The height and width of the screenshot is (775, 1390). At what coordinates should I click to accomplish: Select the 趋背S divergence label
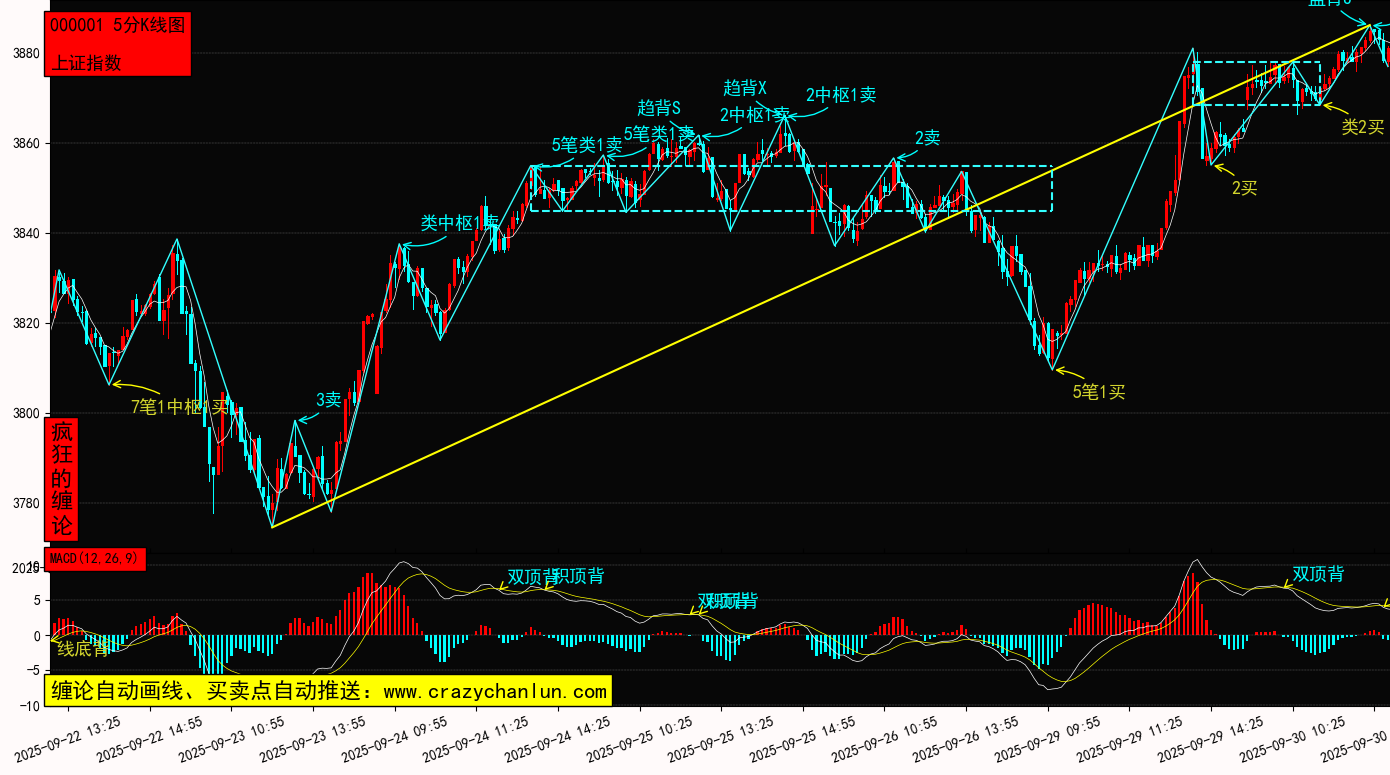658,108
